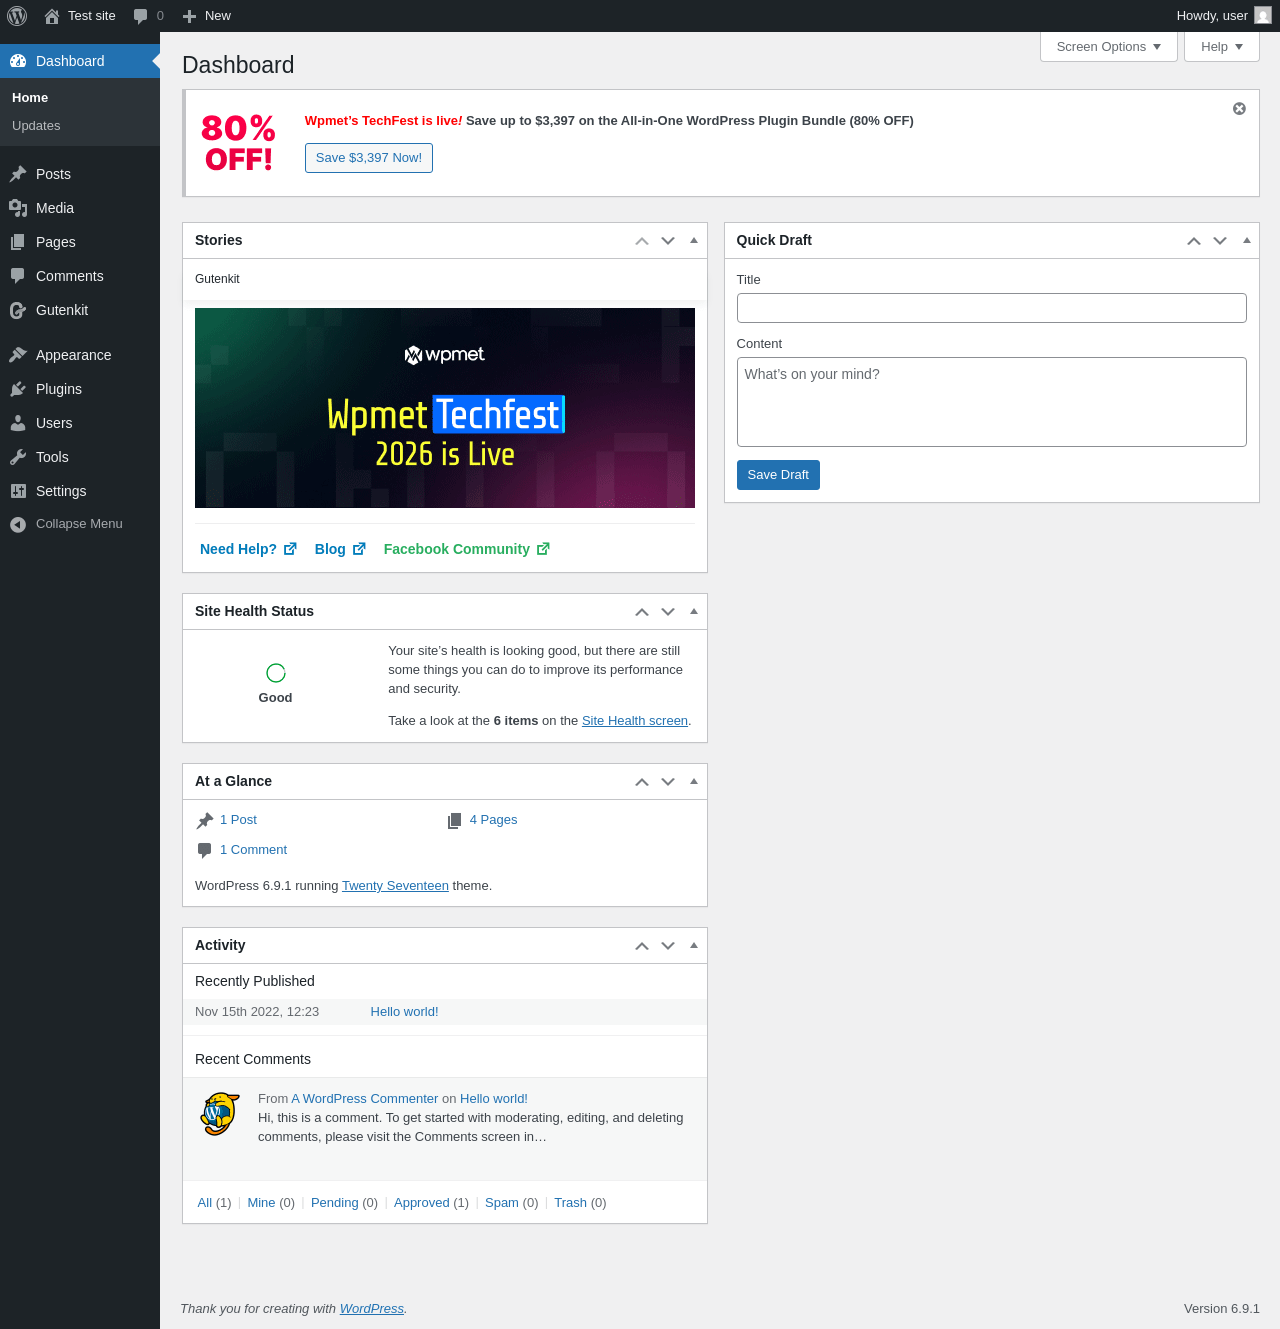
Task: Click the bubble icon beside 1 Comment
Action: click(x=205, y=850)
